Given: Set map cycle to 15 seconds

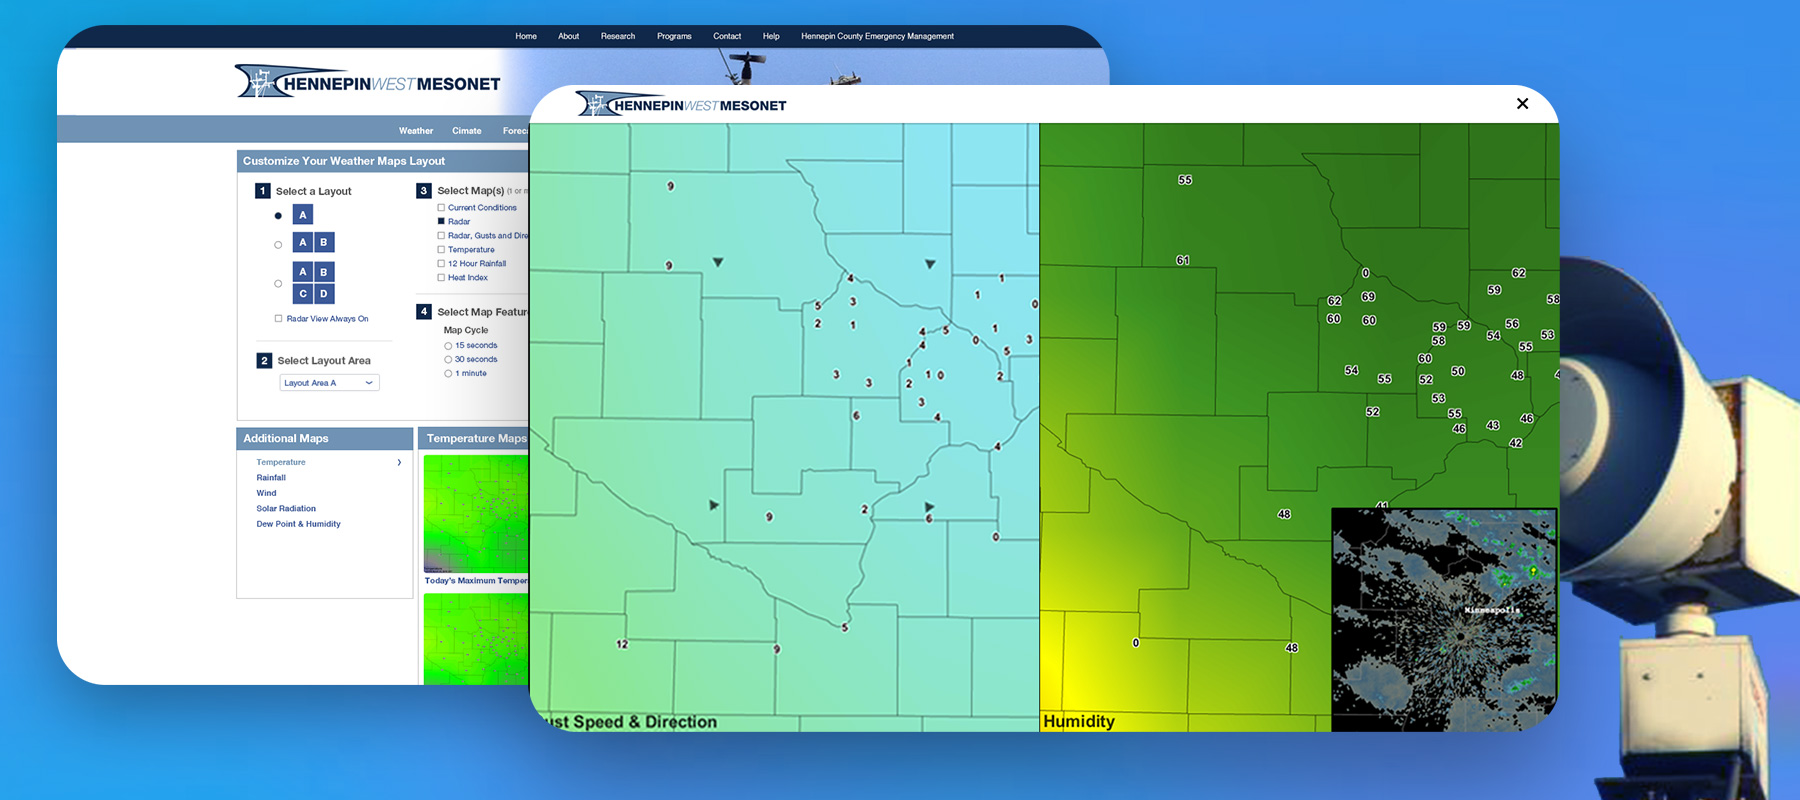Looking at the screenshot, I should [448, 346].
